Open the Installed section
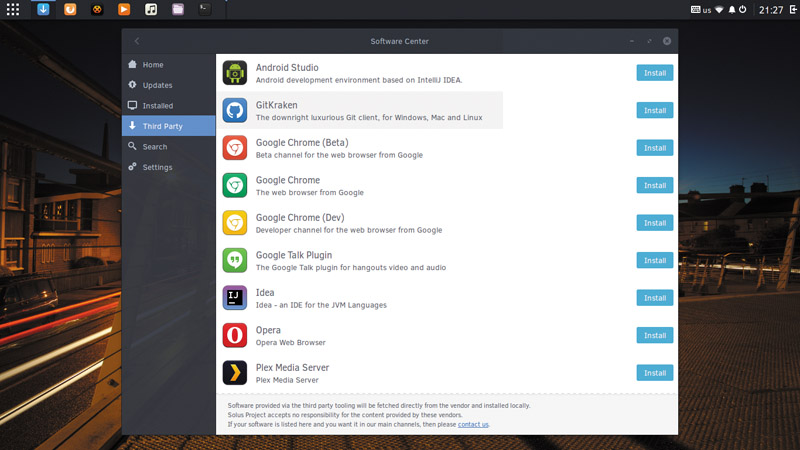Screen dimensions: 800x450 coord(168,106)
